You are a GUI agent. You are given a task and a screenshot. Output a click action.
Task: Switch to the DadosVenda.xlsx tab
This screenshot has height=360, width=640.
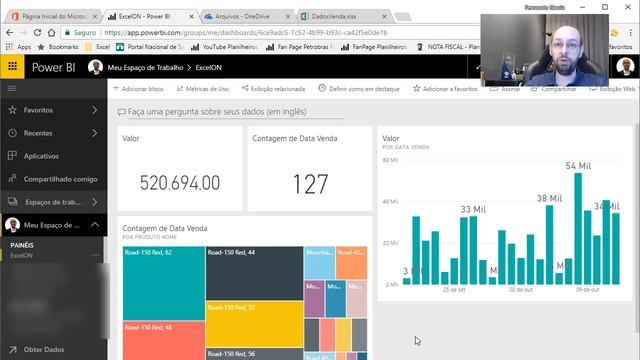pos(343,16)
